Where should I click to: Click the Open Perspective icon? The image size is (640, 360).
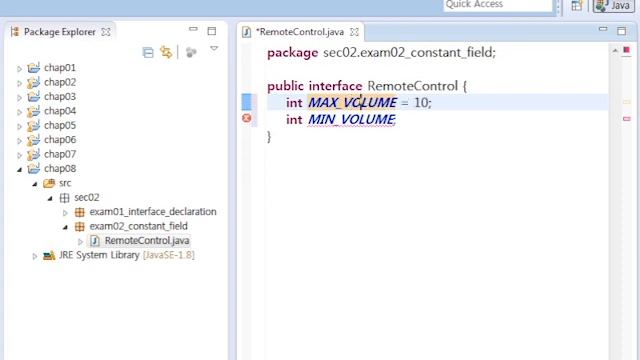coord(576,6)
